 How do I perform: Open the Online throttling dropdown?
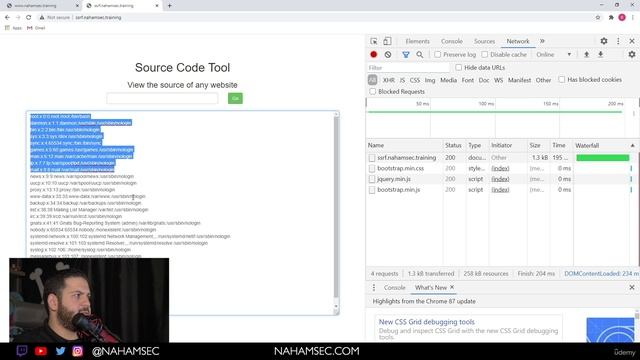554,54
